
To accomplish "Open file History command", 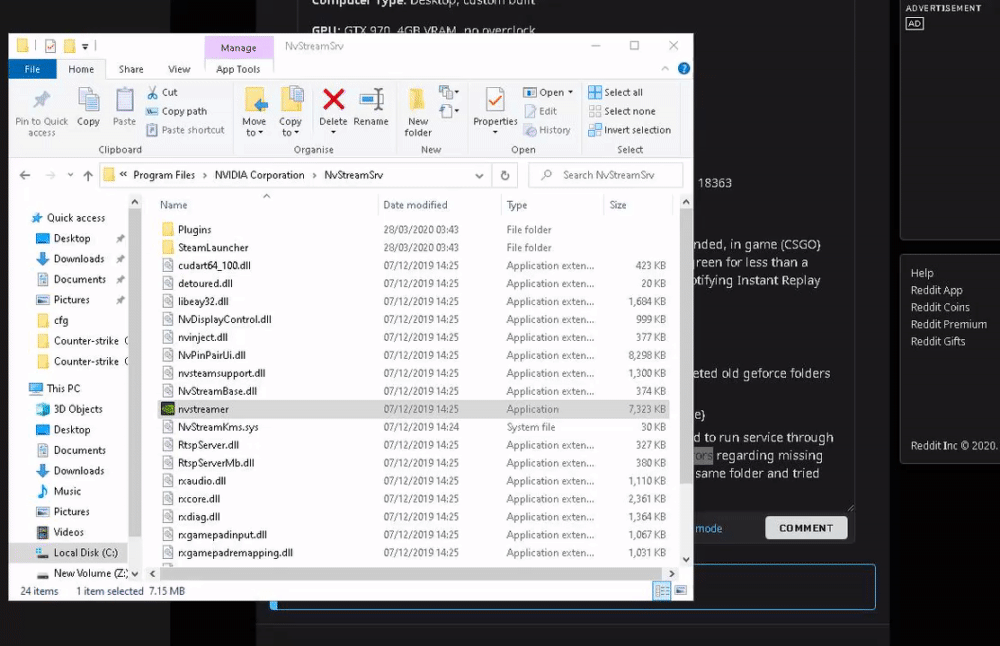I will coord(547,130).
